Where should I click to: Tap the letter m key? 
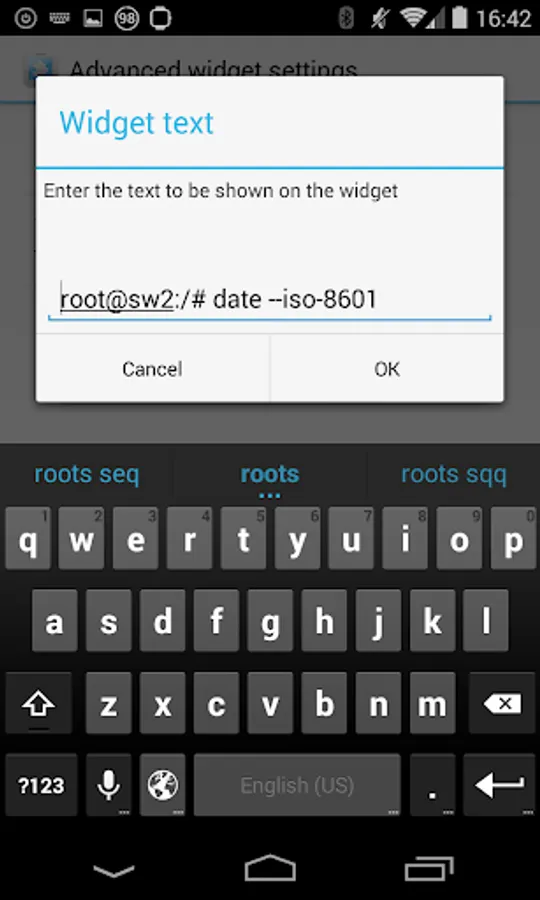pyautogui.click(x=432, y=703)
